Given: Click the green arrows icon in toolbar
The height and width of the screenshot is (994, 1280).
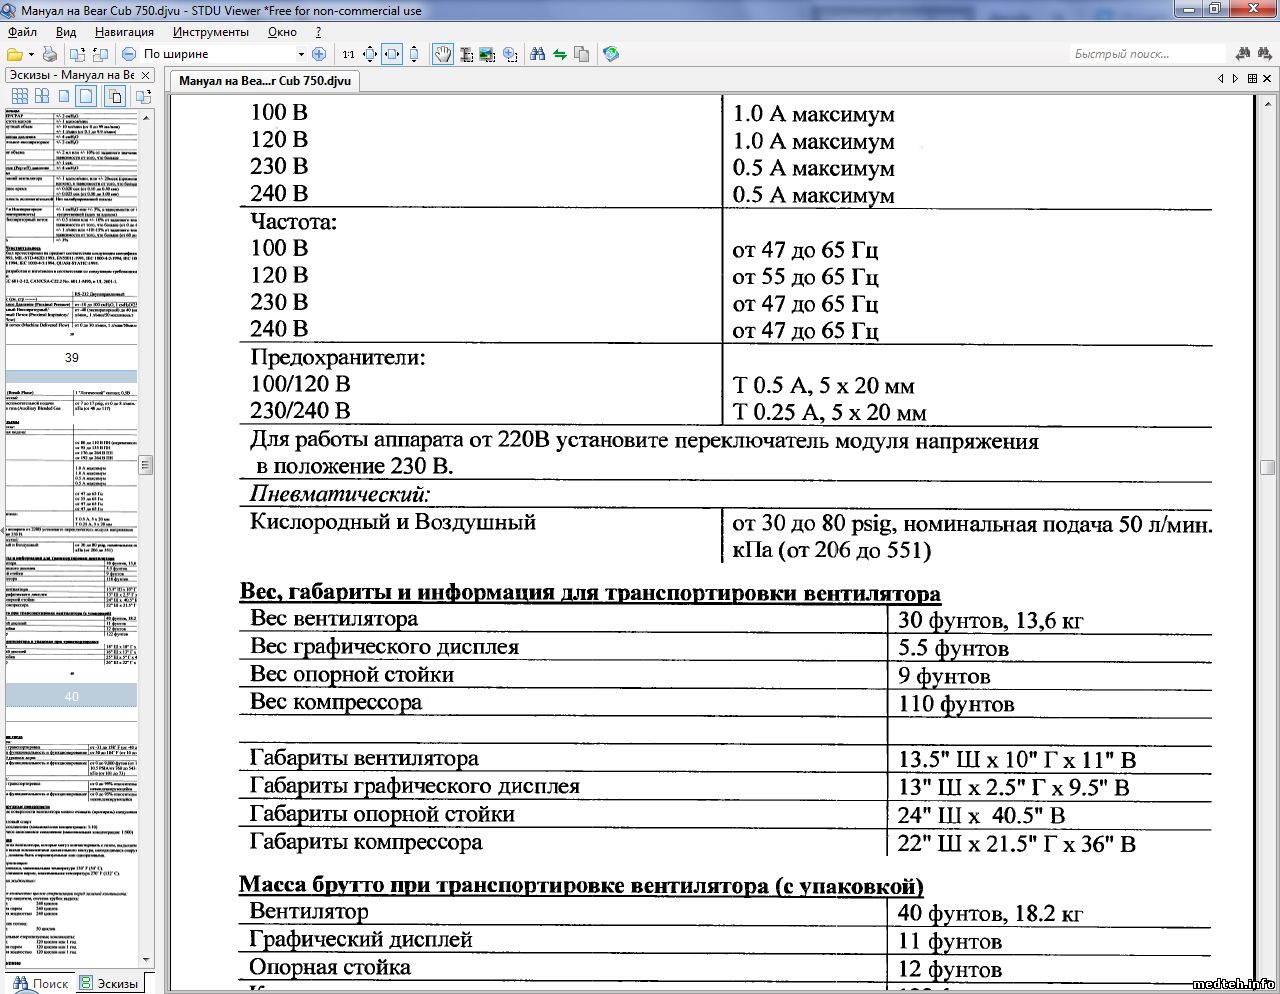Looking at the screenshot, I should pos(559,54).
